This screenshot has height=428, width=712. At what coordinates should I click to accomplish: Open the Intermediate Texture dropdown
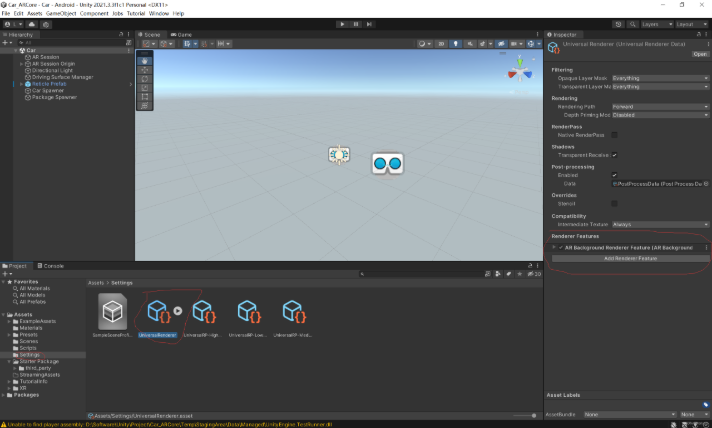point(658,225)
